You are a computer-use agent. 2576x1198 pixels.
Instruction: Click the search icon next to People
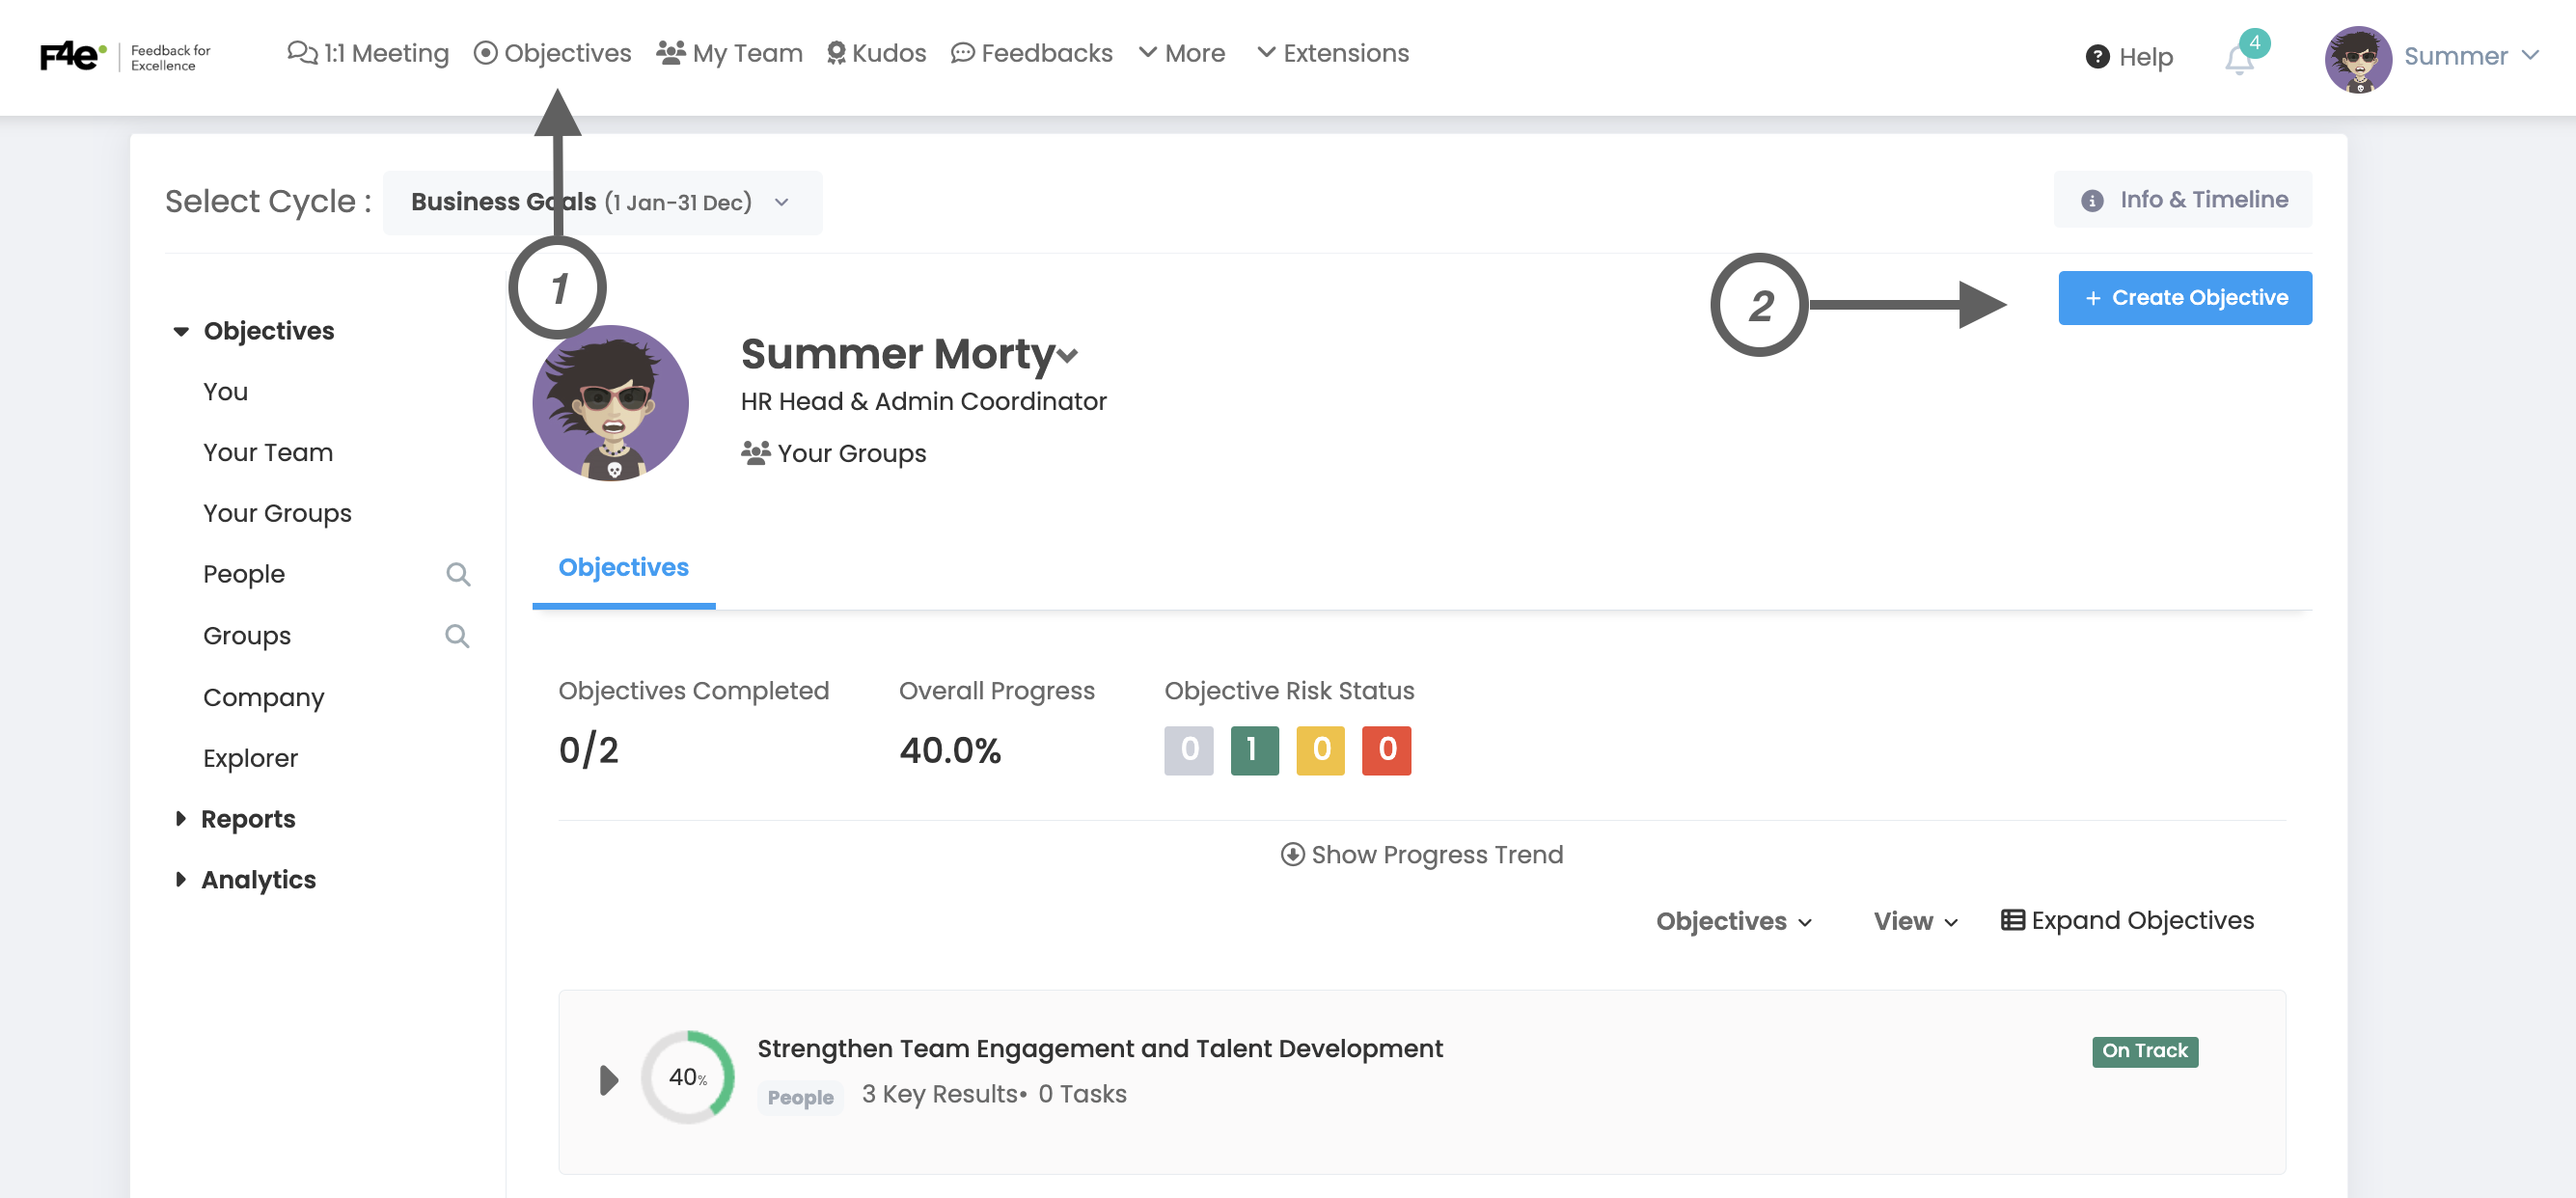[458, 574]
